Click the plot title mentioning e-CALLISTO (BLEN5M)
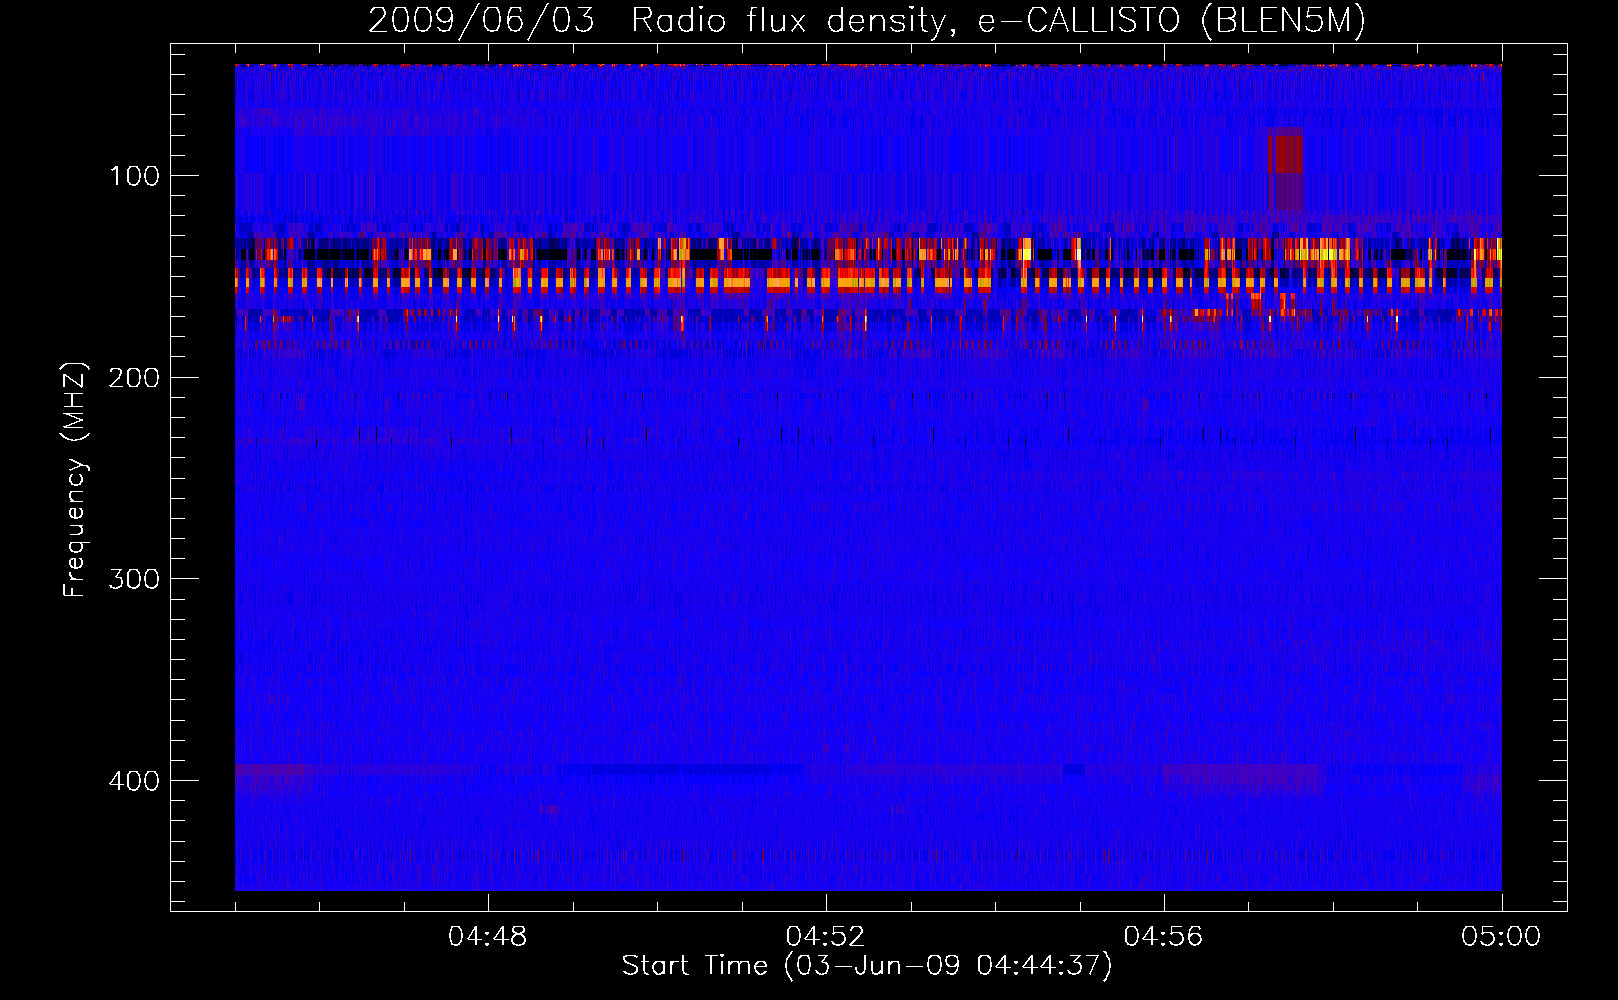 coord(867,20)
